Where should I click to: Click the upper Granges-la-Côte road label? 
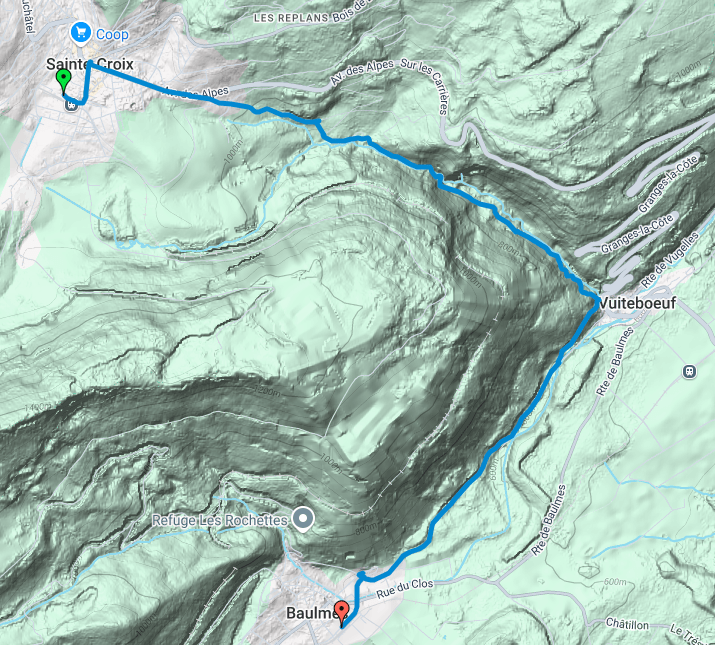pos(668,183)
